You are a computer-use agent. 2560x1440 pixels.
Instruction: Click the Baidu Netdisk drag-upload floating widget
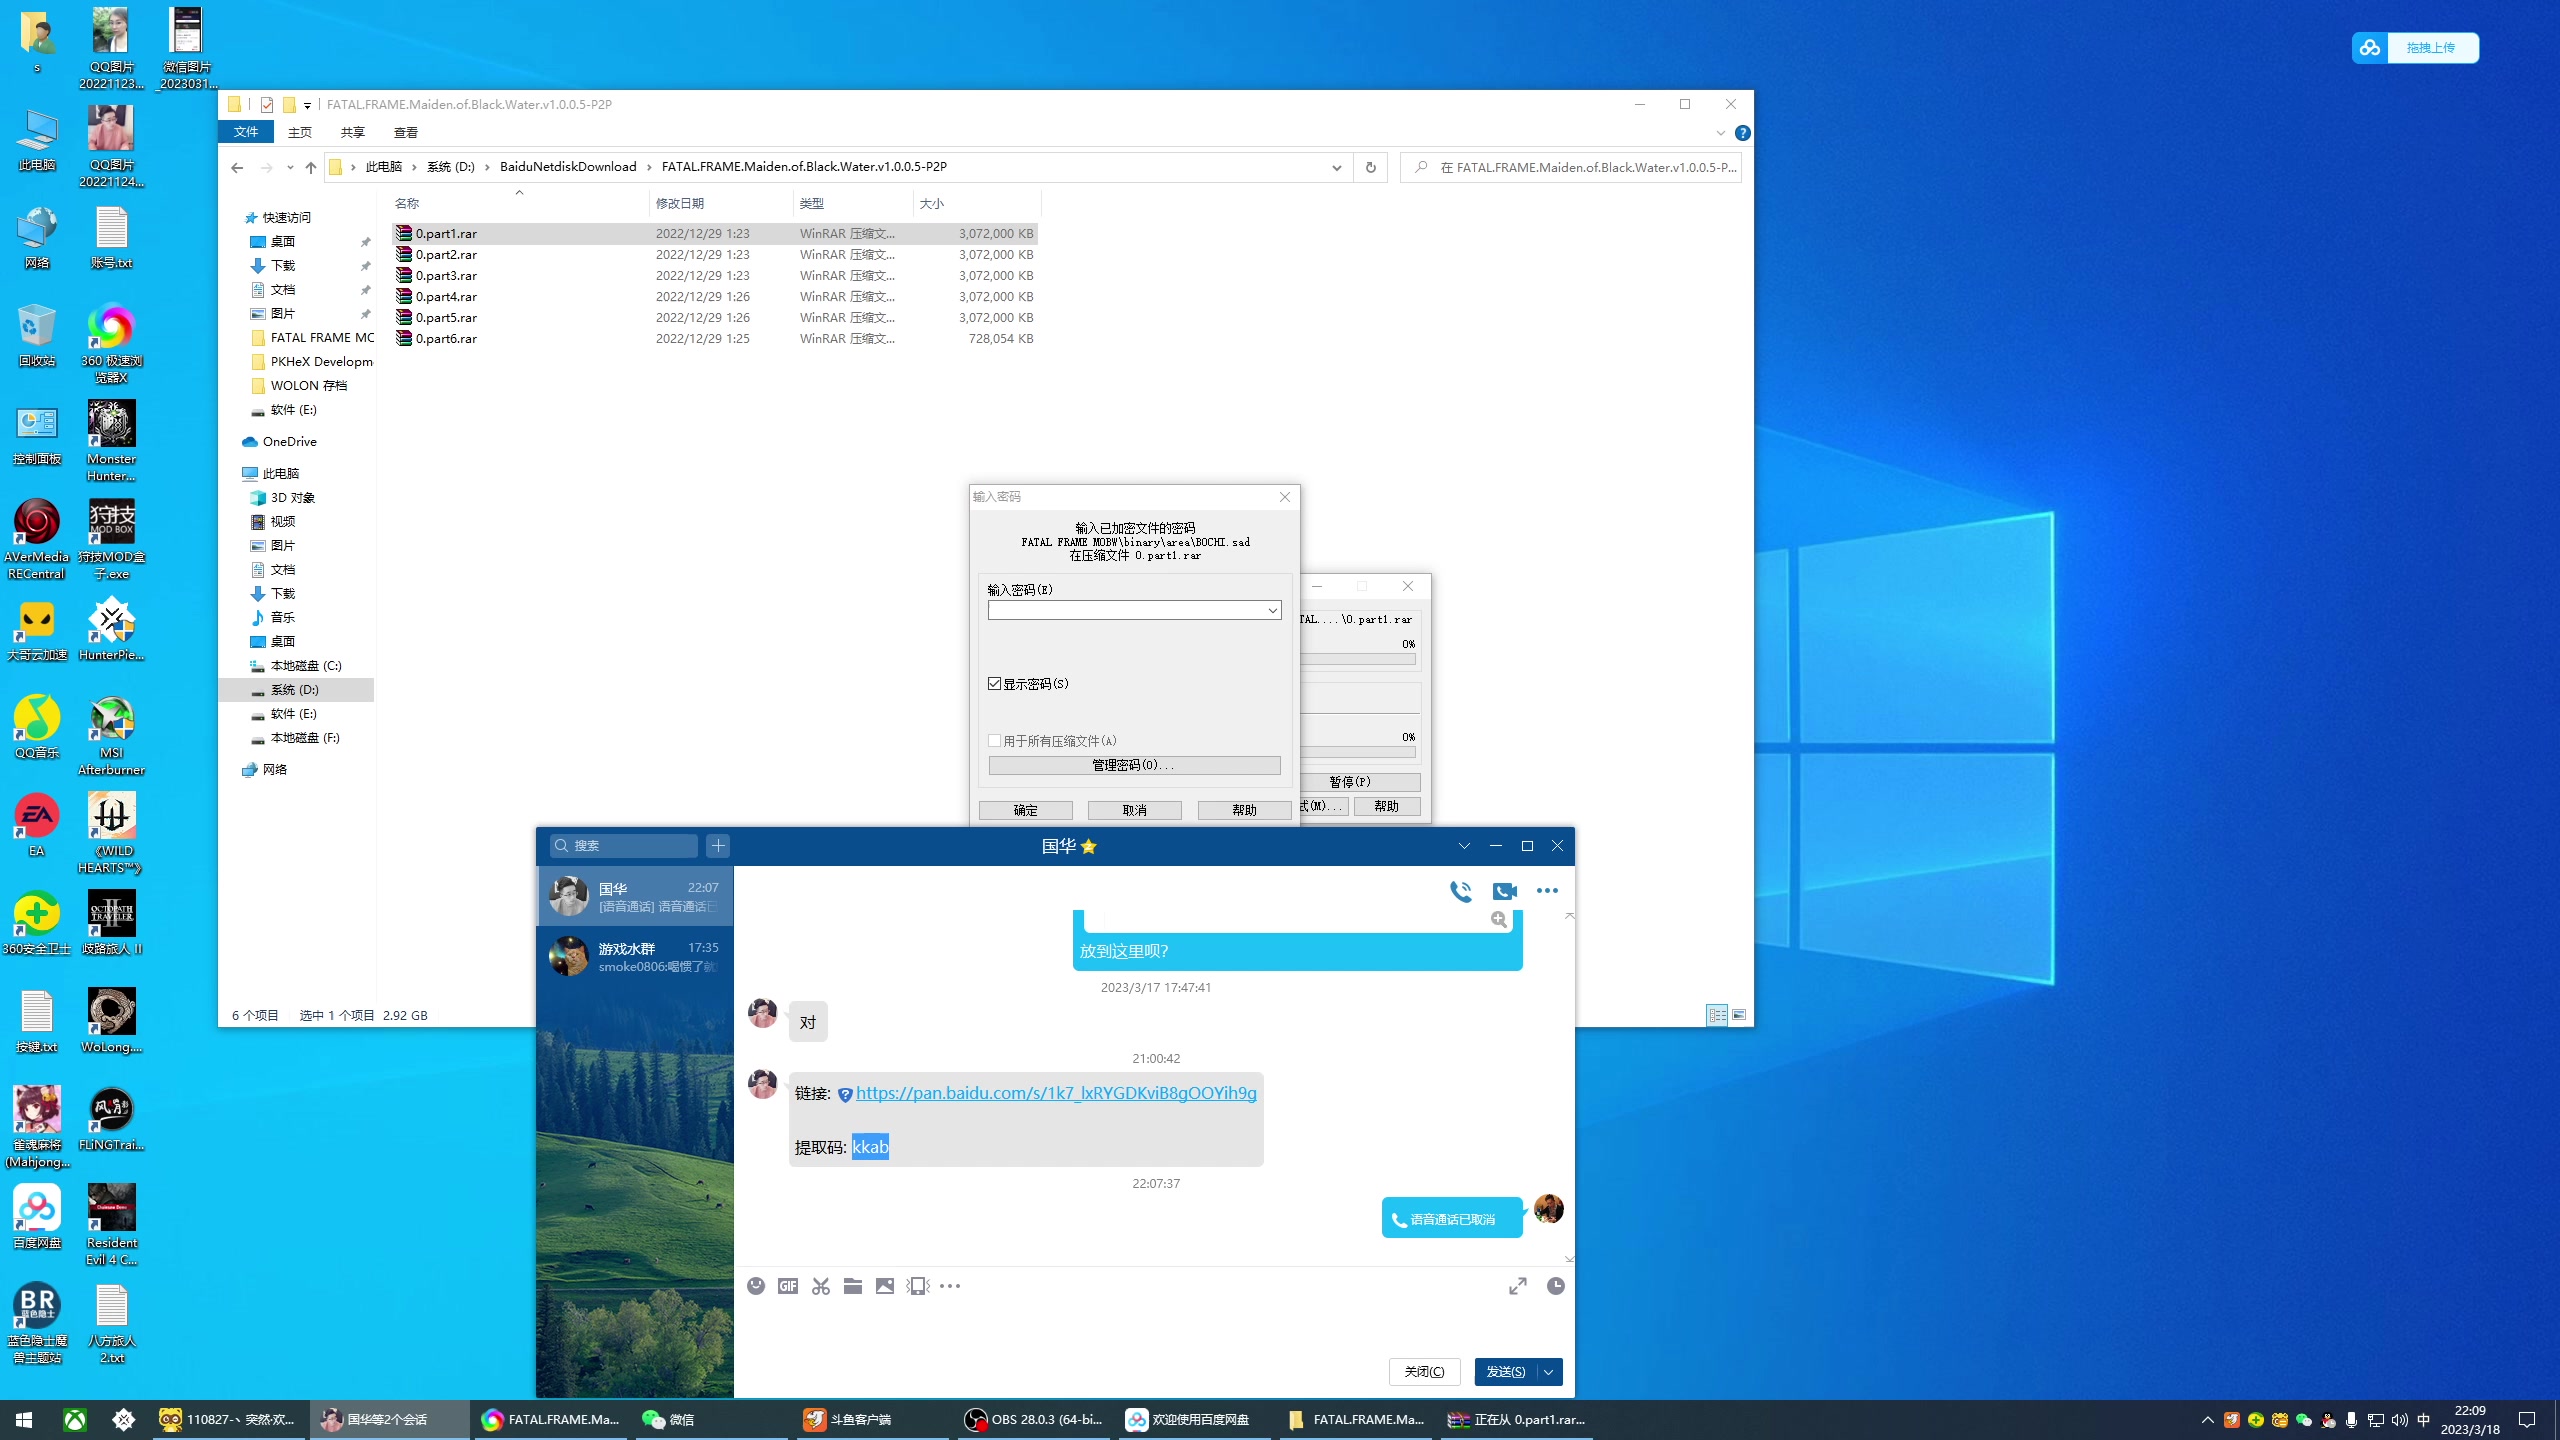point(2415,47)
